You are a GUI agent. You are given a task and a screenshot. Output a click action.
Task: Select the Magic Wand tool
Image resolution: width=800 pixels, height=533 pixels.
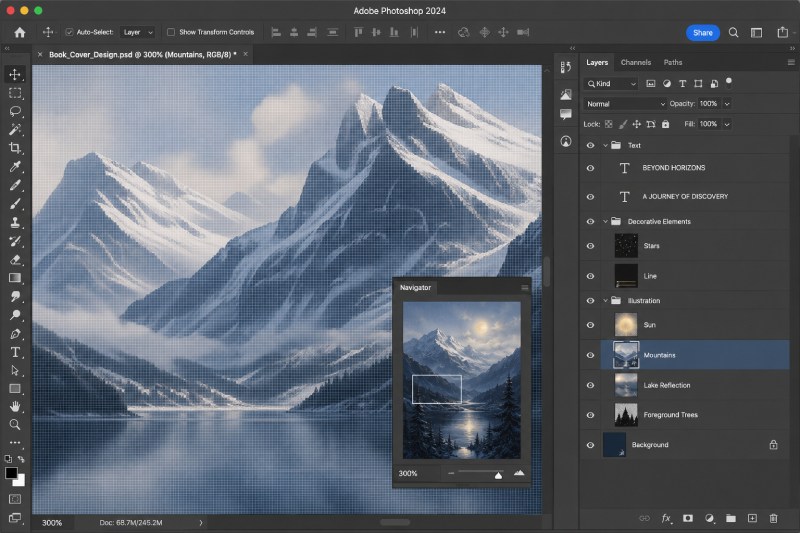pyautogui.click(x=15, y=130)
